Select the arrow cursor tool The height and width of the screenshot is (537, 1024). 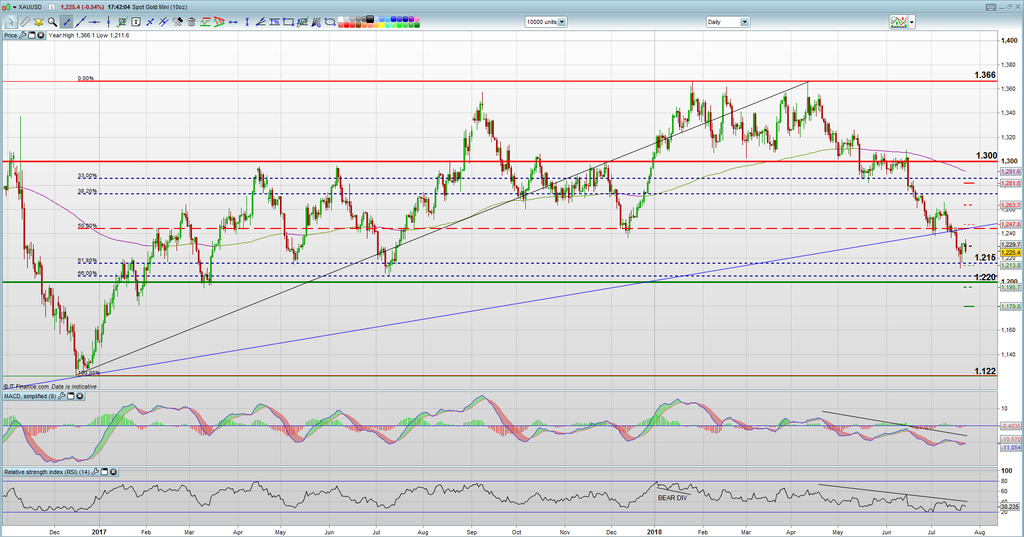click(11, 21)
